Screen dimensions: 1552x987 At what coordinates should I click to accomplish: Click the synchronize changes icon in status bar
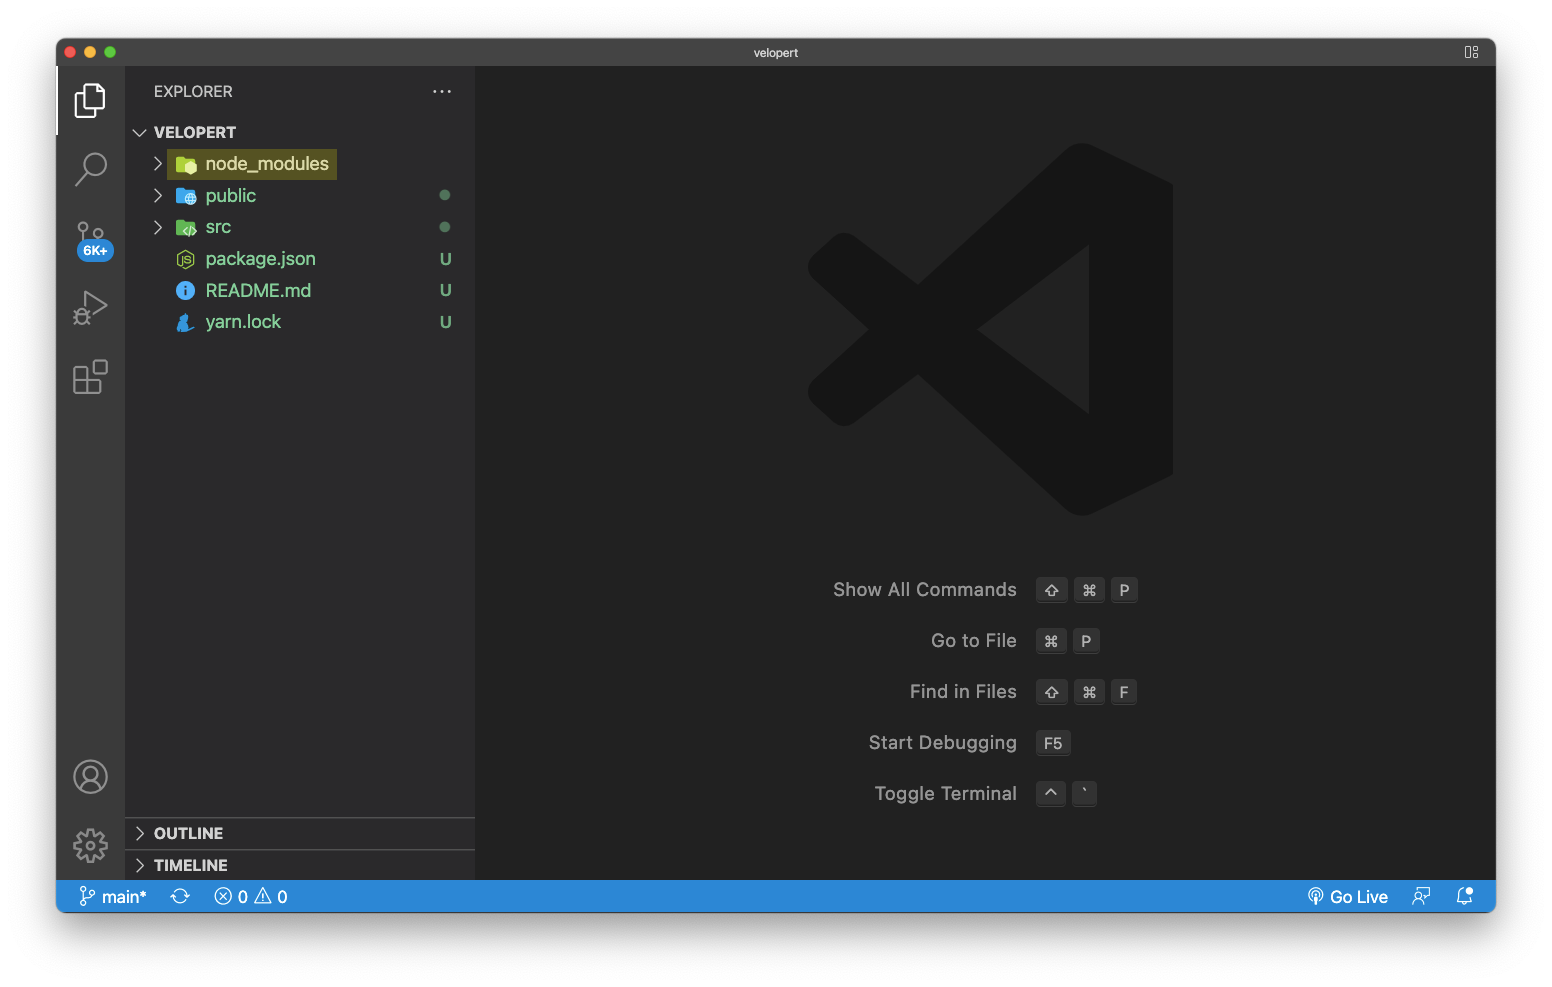pos(180,897)
